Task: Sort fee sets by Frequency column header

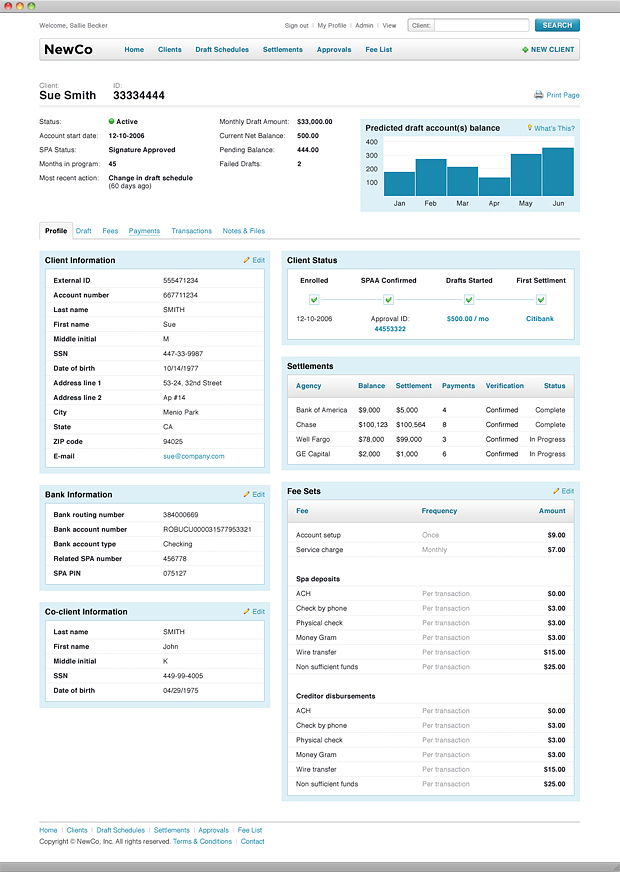Action: (x=439, y=511)
